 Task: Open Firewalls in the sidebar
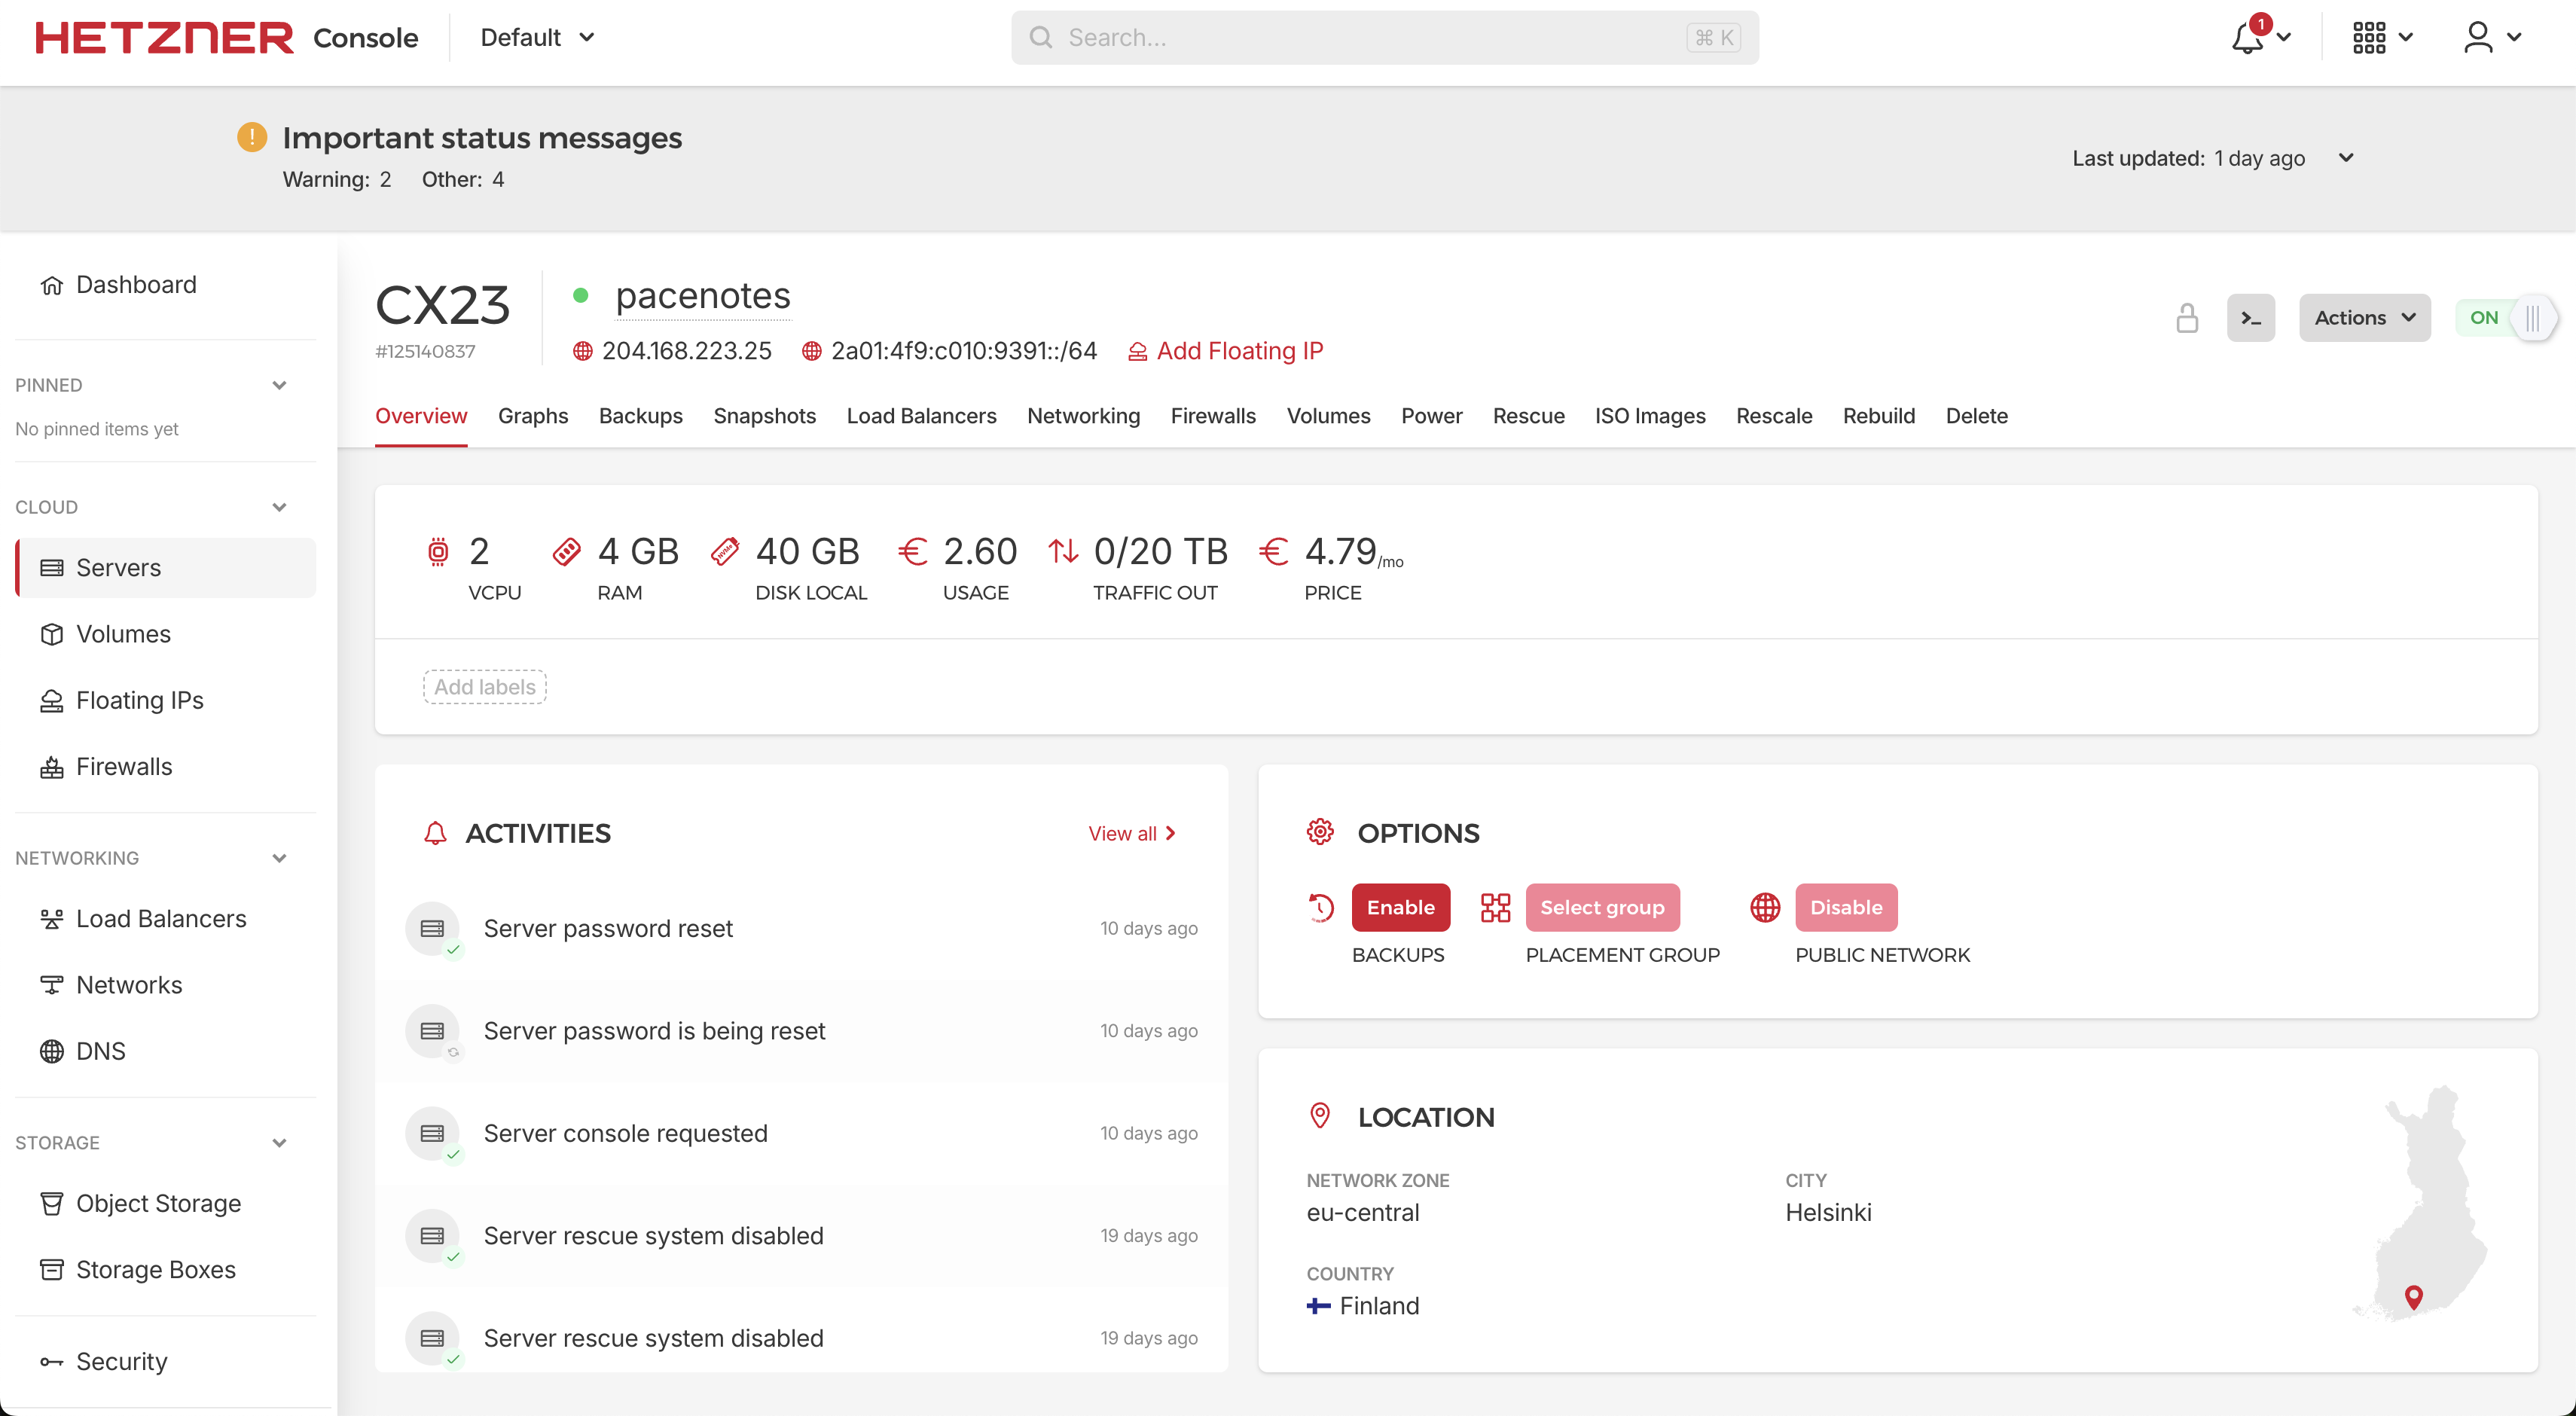(166, 767)
